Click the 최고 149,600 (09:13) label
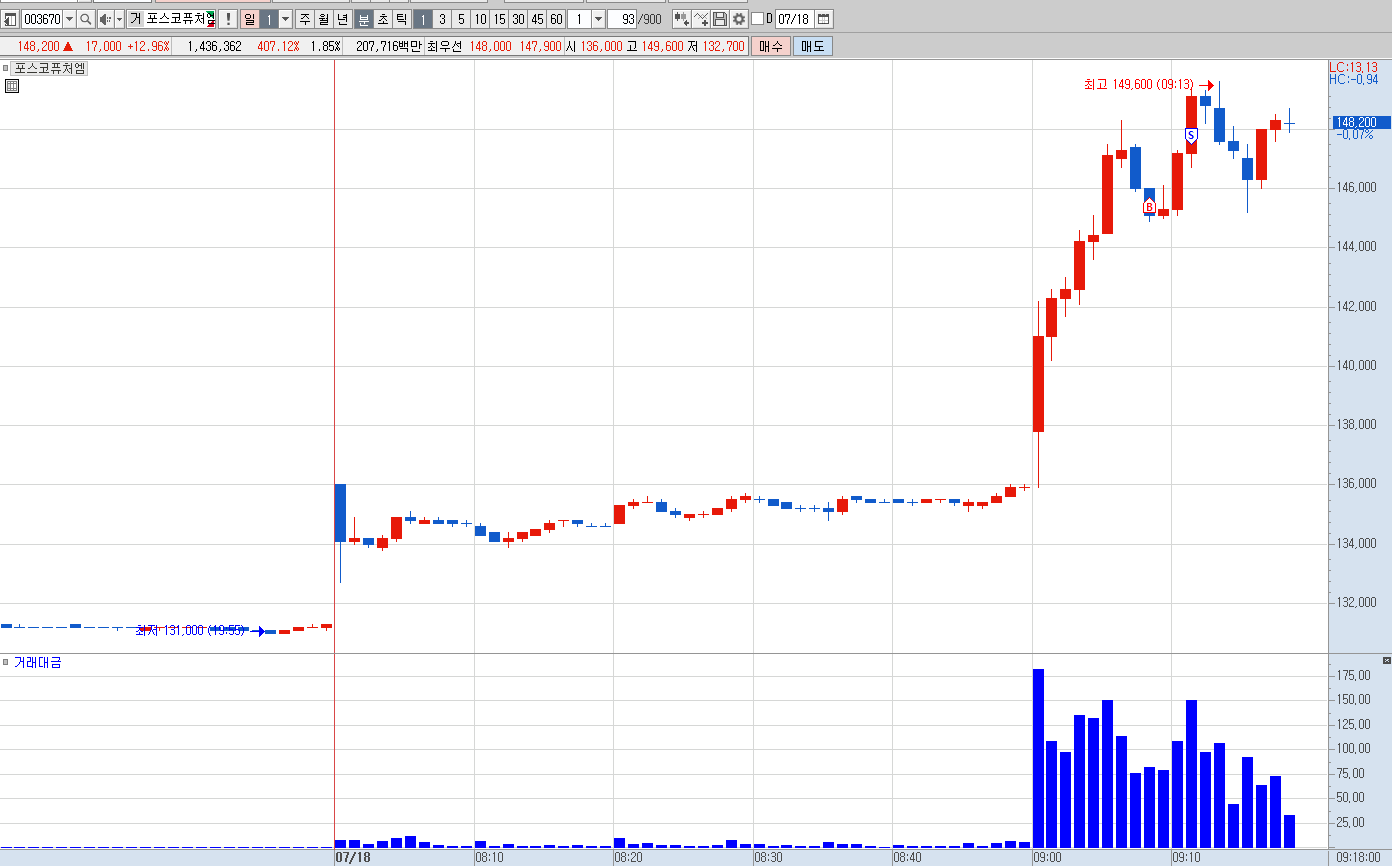Screen dimensions: 1392x866 coord(1139,85)
